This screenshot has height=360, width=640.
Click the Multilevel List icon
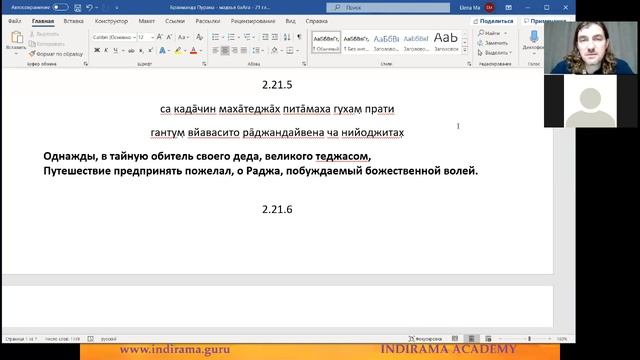pos(247,37)
